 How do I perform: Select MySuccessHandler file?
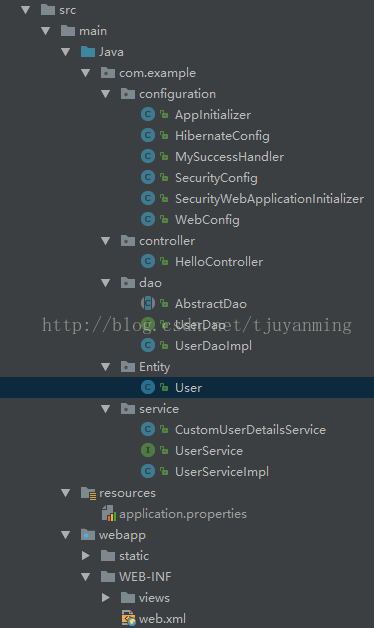pos(229,157)
